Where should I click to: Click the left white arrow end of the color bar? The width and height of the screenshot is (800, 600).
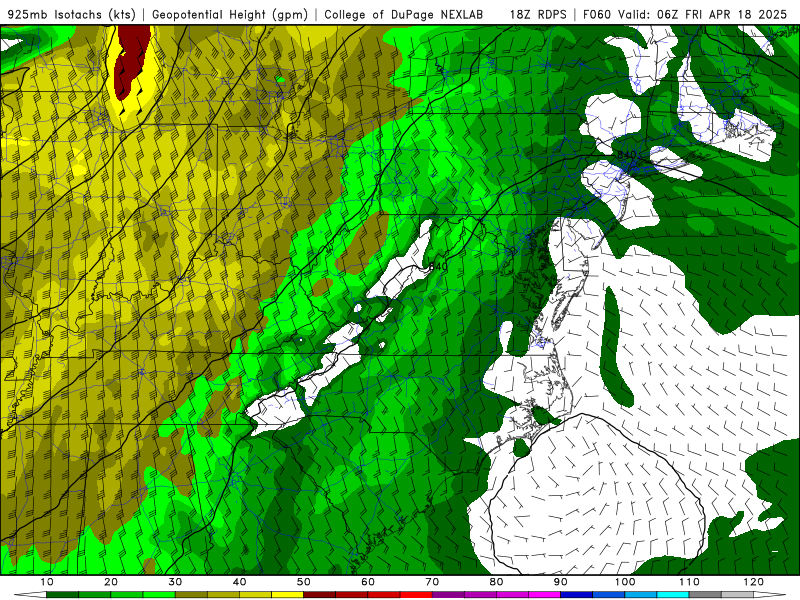pos(30,595)
